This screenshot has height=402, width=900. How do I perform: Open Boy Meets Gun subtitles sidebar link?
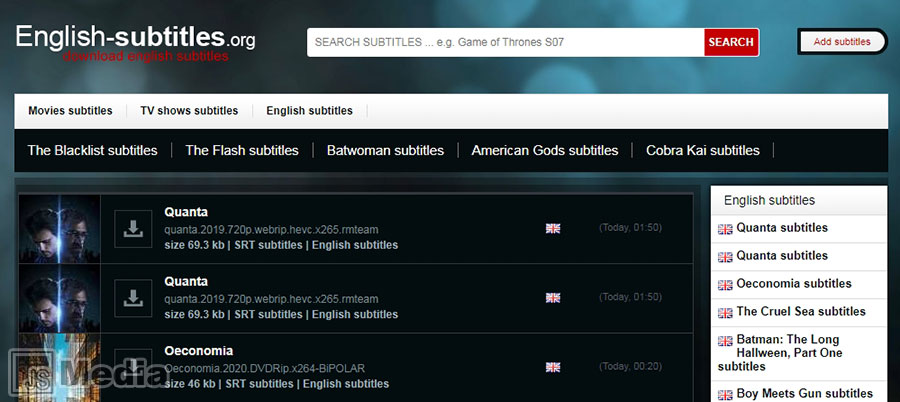804,394
